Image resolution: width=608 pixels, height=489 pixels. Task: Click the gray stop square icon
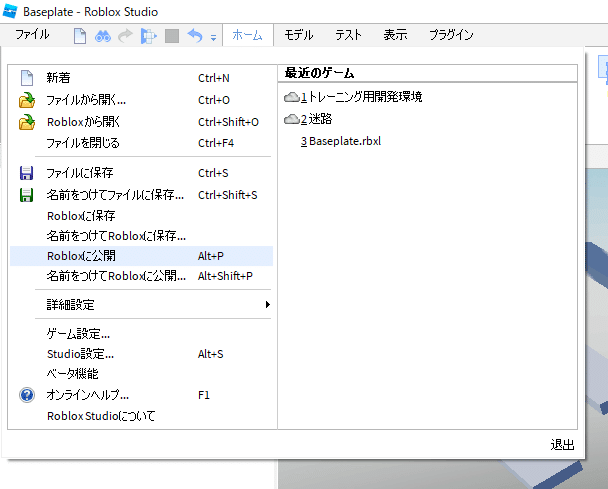coord(172,36)
